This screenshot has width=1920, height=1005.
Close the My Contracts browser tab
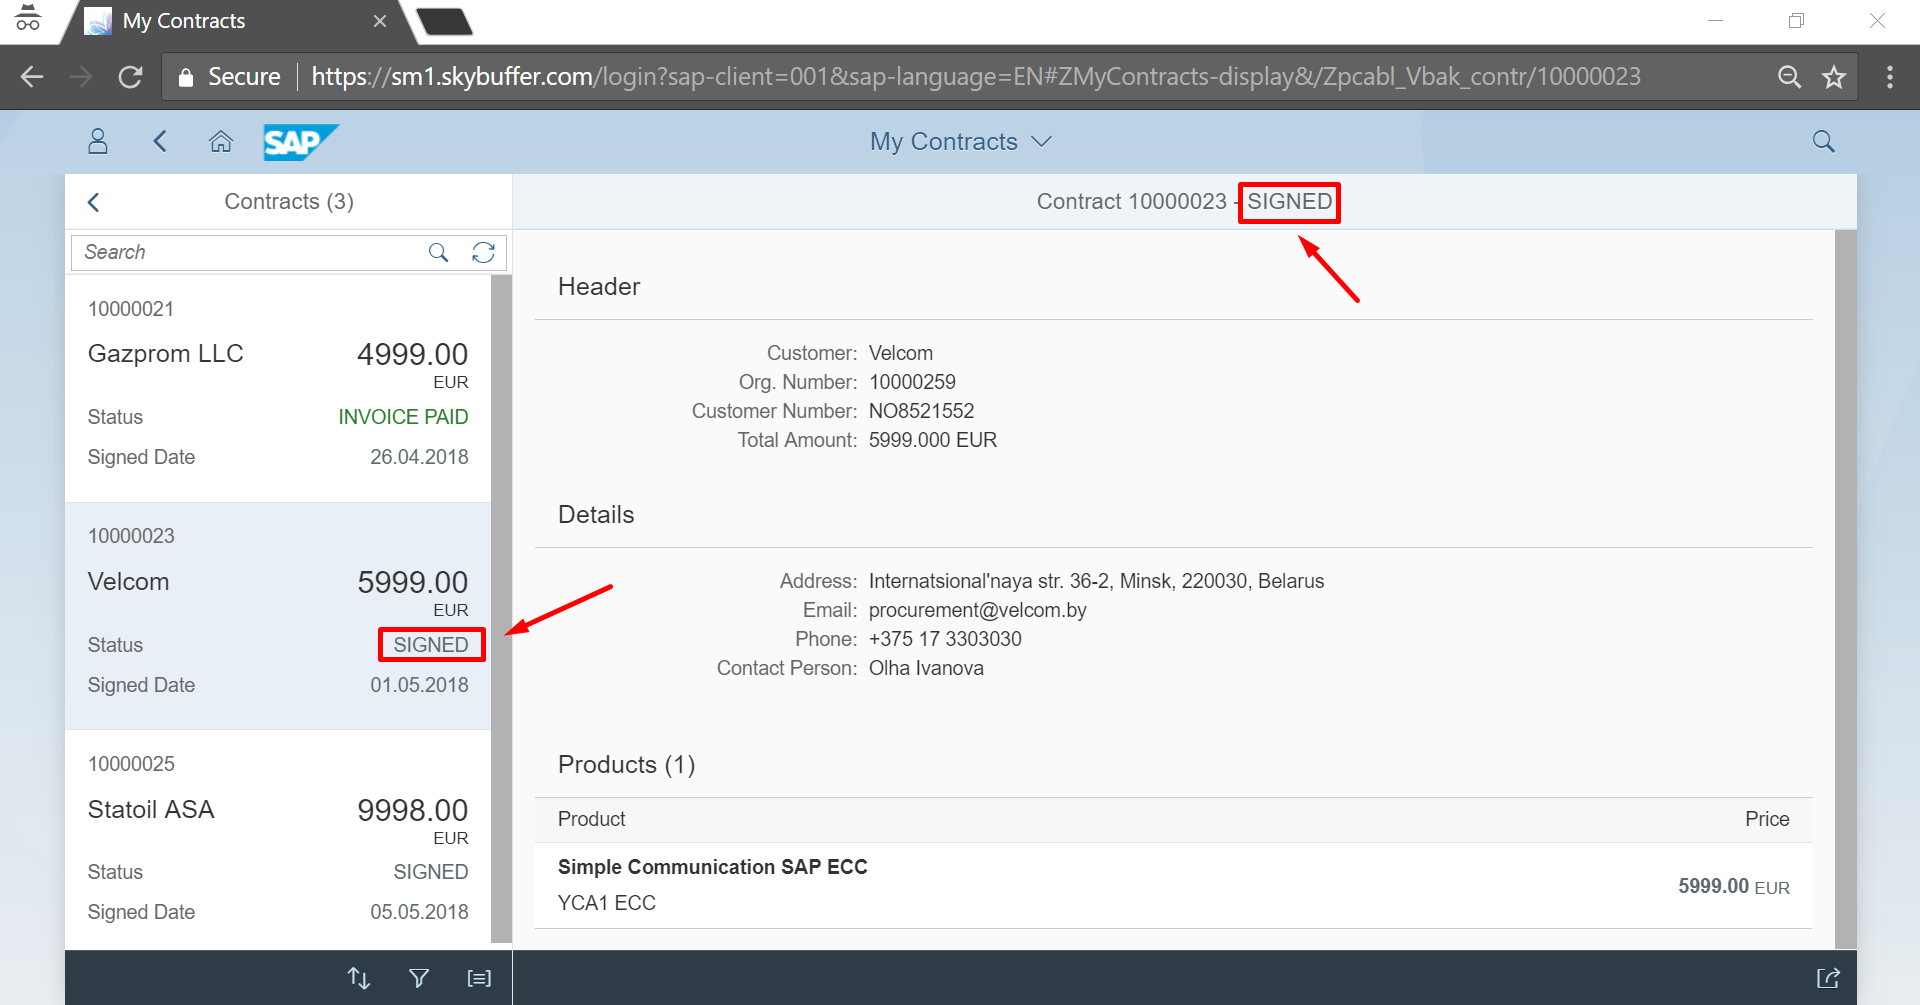[380, 21]
